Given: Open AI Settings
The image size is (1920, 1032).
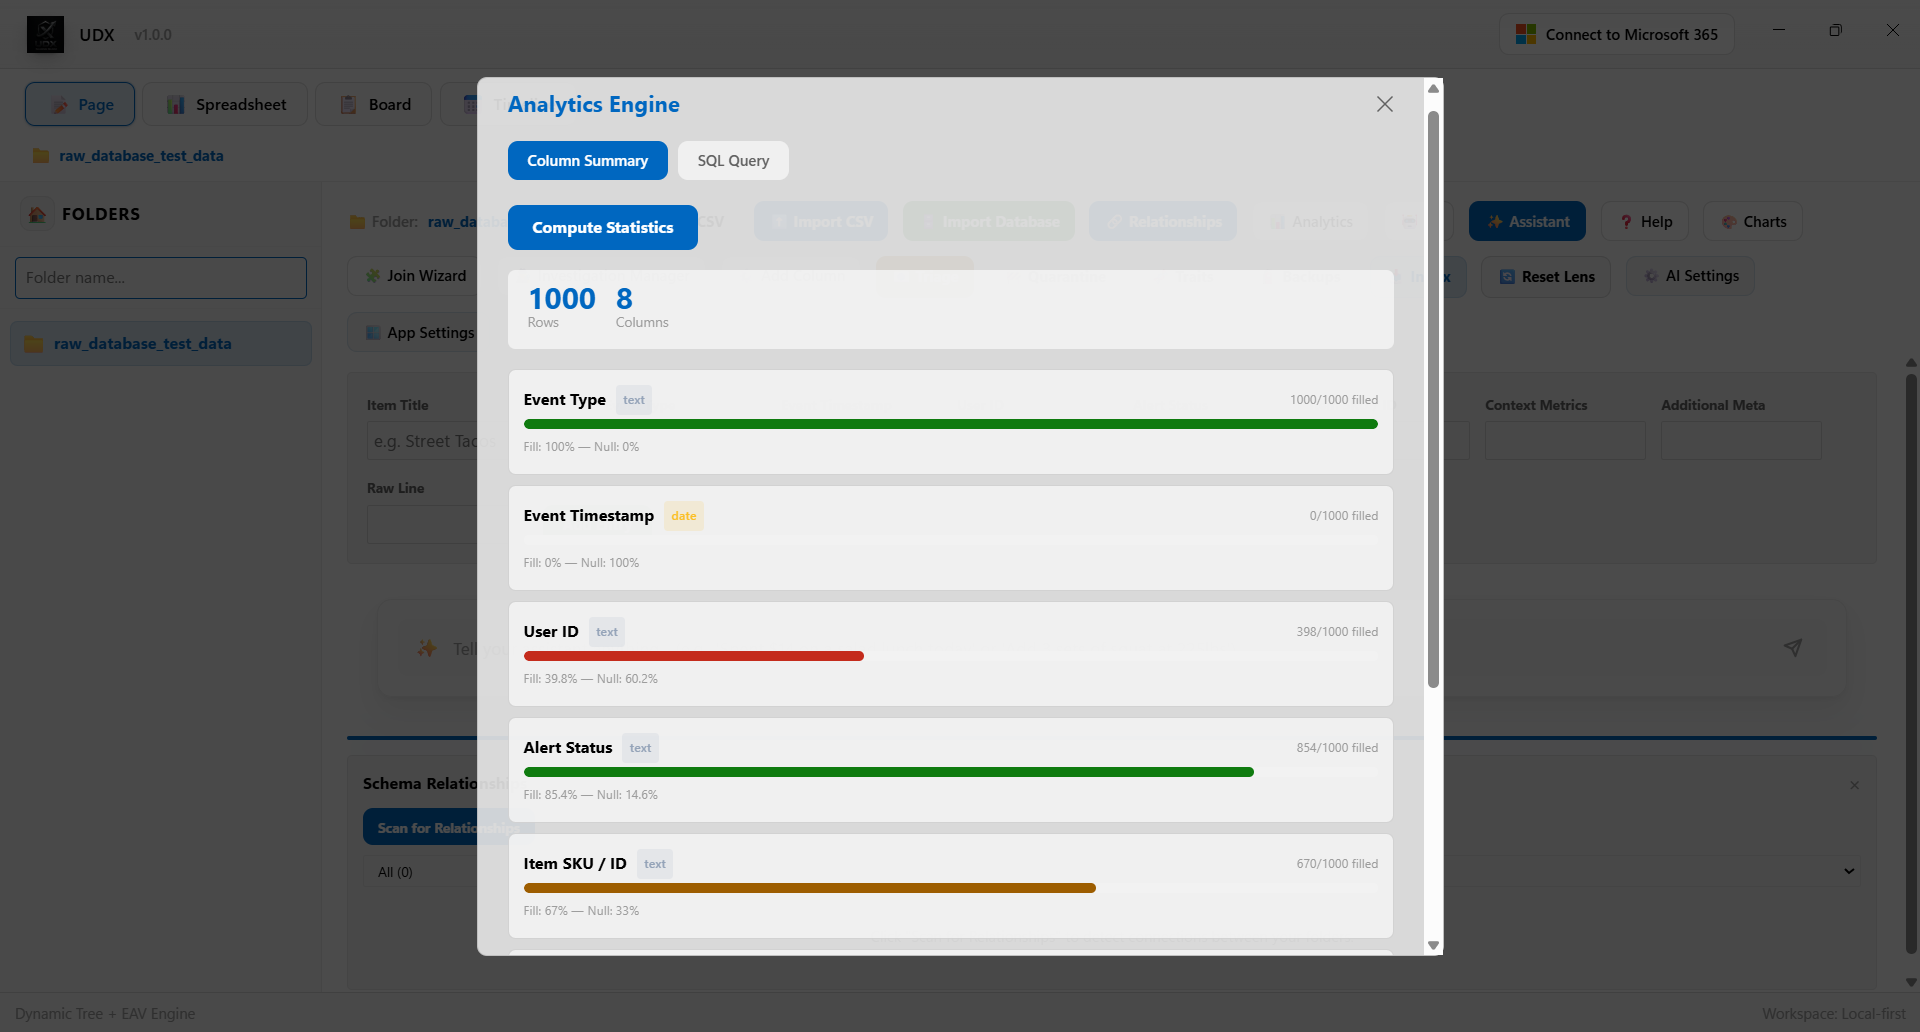Looking at the screenshot, I should (1690, 275).
